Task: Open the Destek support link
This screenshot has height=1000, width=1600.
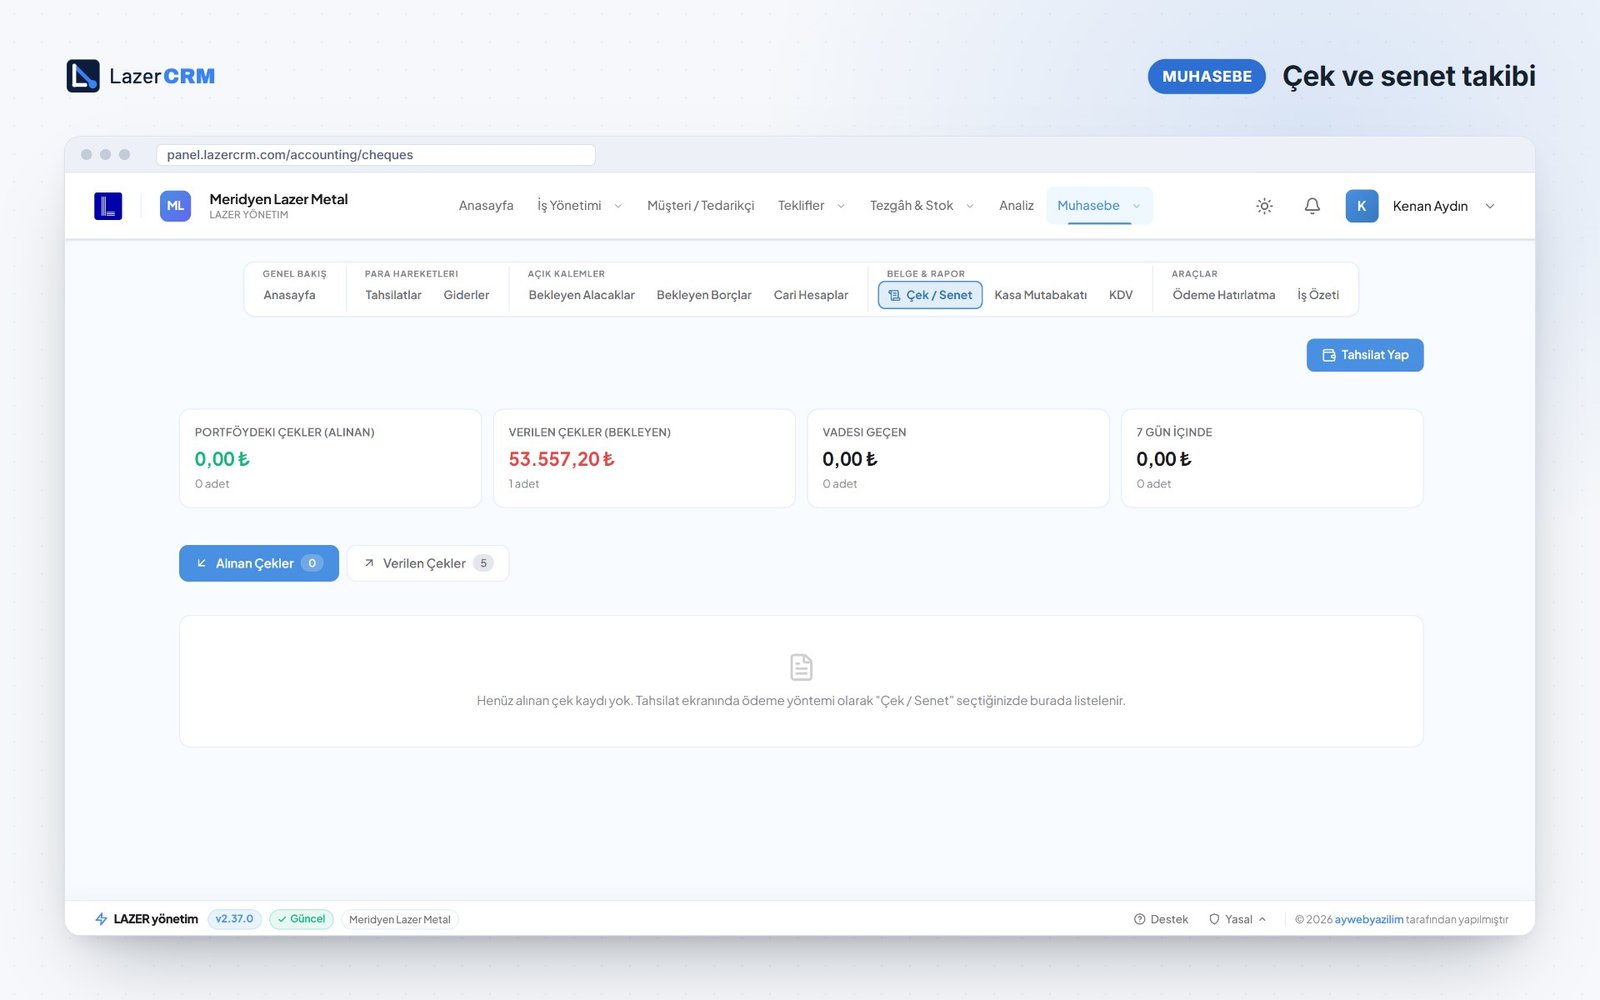Action: pos(1161,919)
